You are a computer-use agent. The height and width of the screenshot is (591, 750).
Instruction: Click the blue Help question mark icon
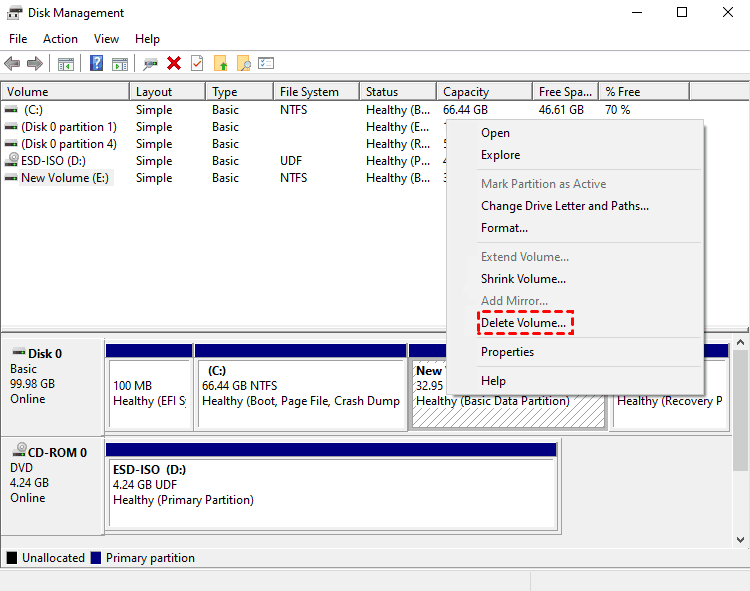pyautogui.click(x=97, y=63)
